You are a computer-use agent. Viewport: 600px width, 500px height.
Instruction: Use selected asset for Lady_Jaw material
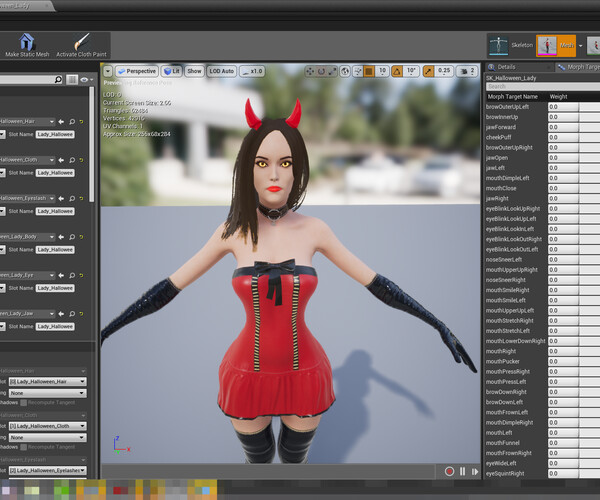pyautogui.click(x=61, y=314)
